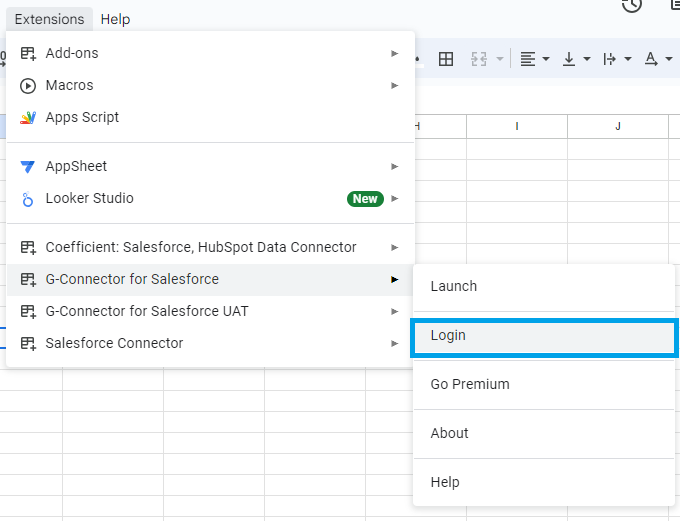Open the Help menu
Image resolution: width=680 pixels, height=521 pixels.
115,19
